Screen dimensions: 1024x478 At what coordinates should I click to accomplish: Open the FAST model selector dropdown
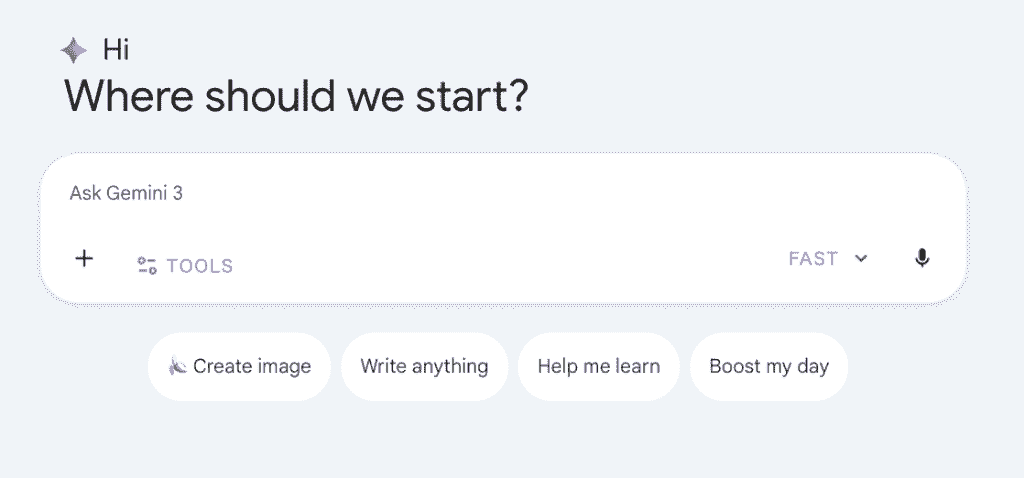click(x=827, y=259)
